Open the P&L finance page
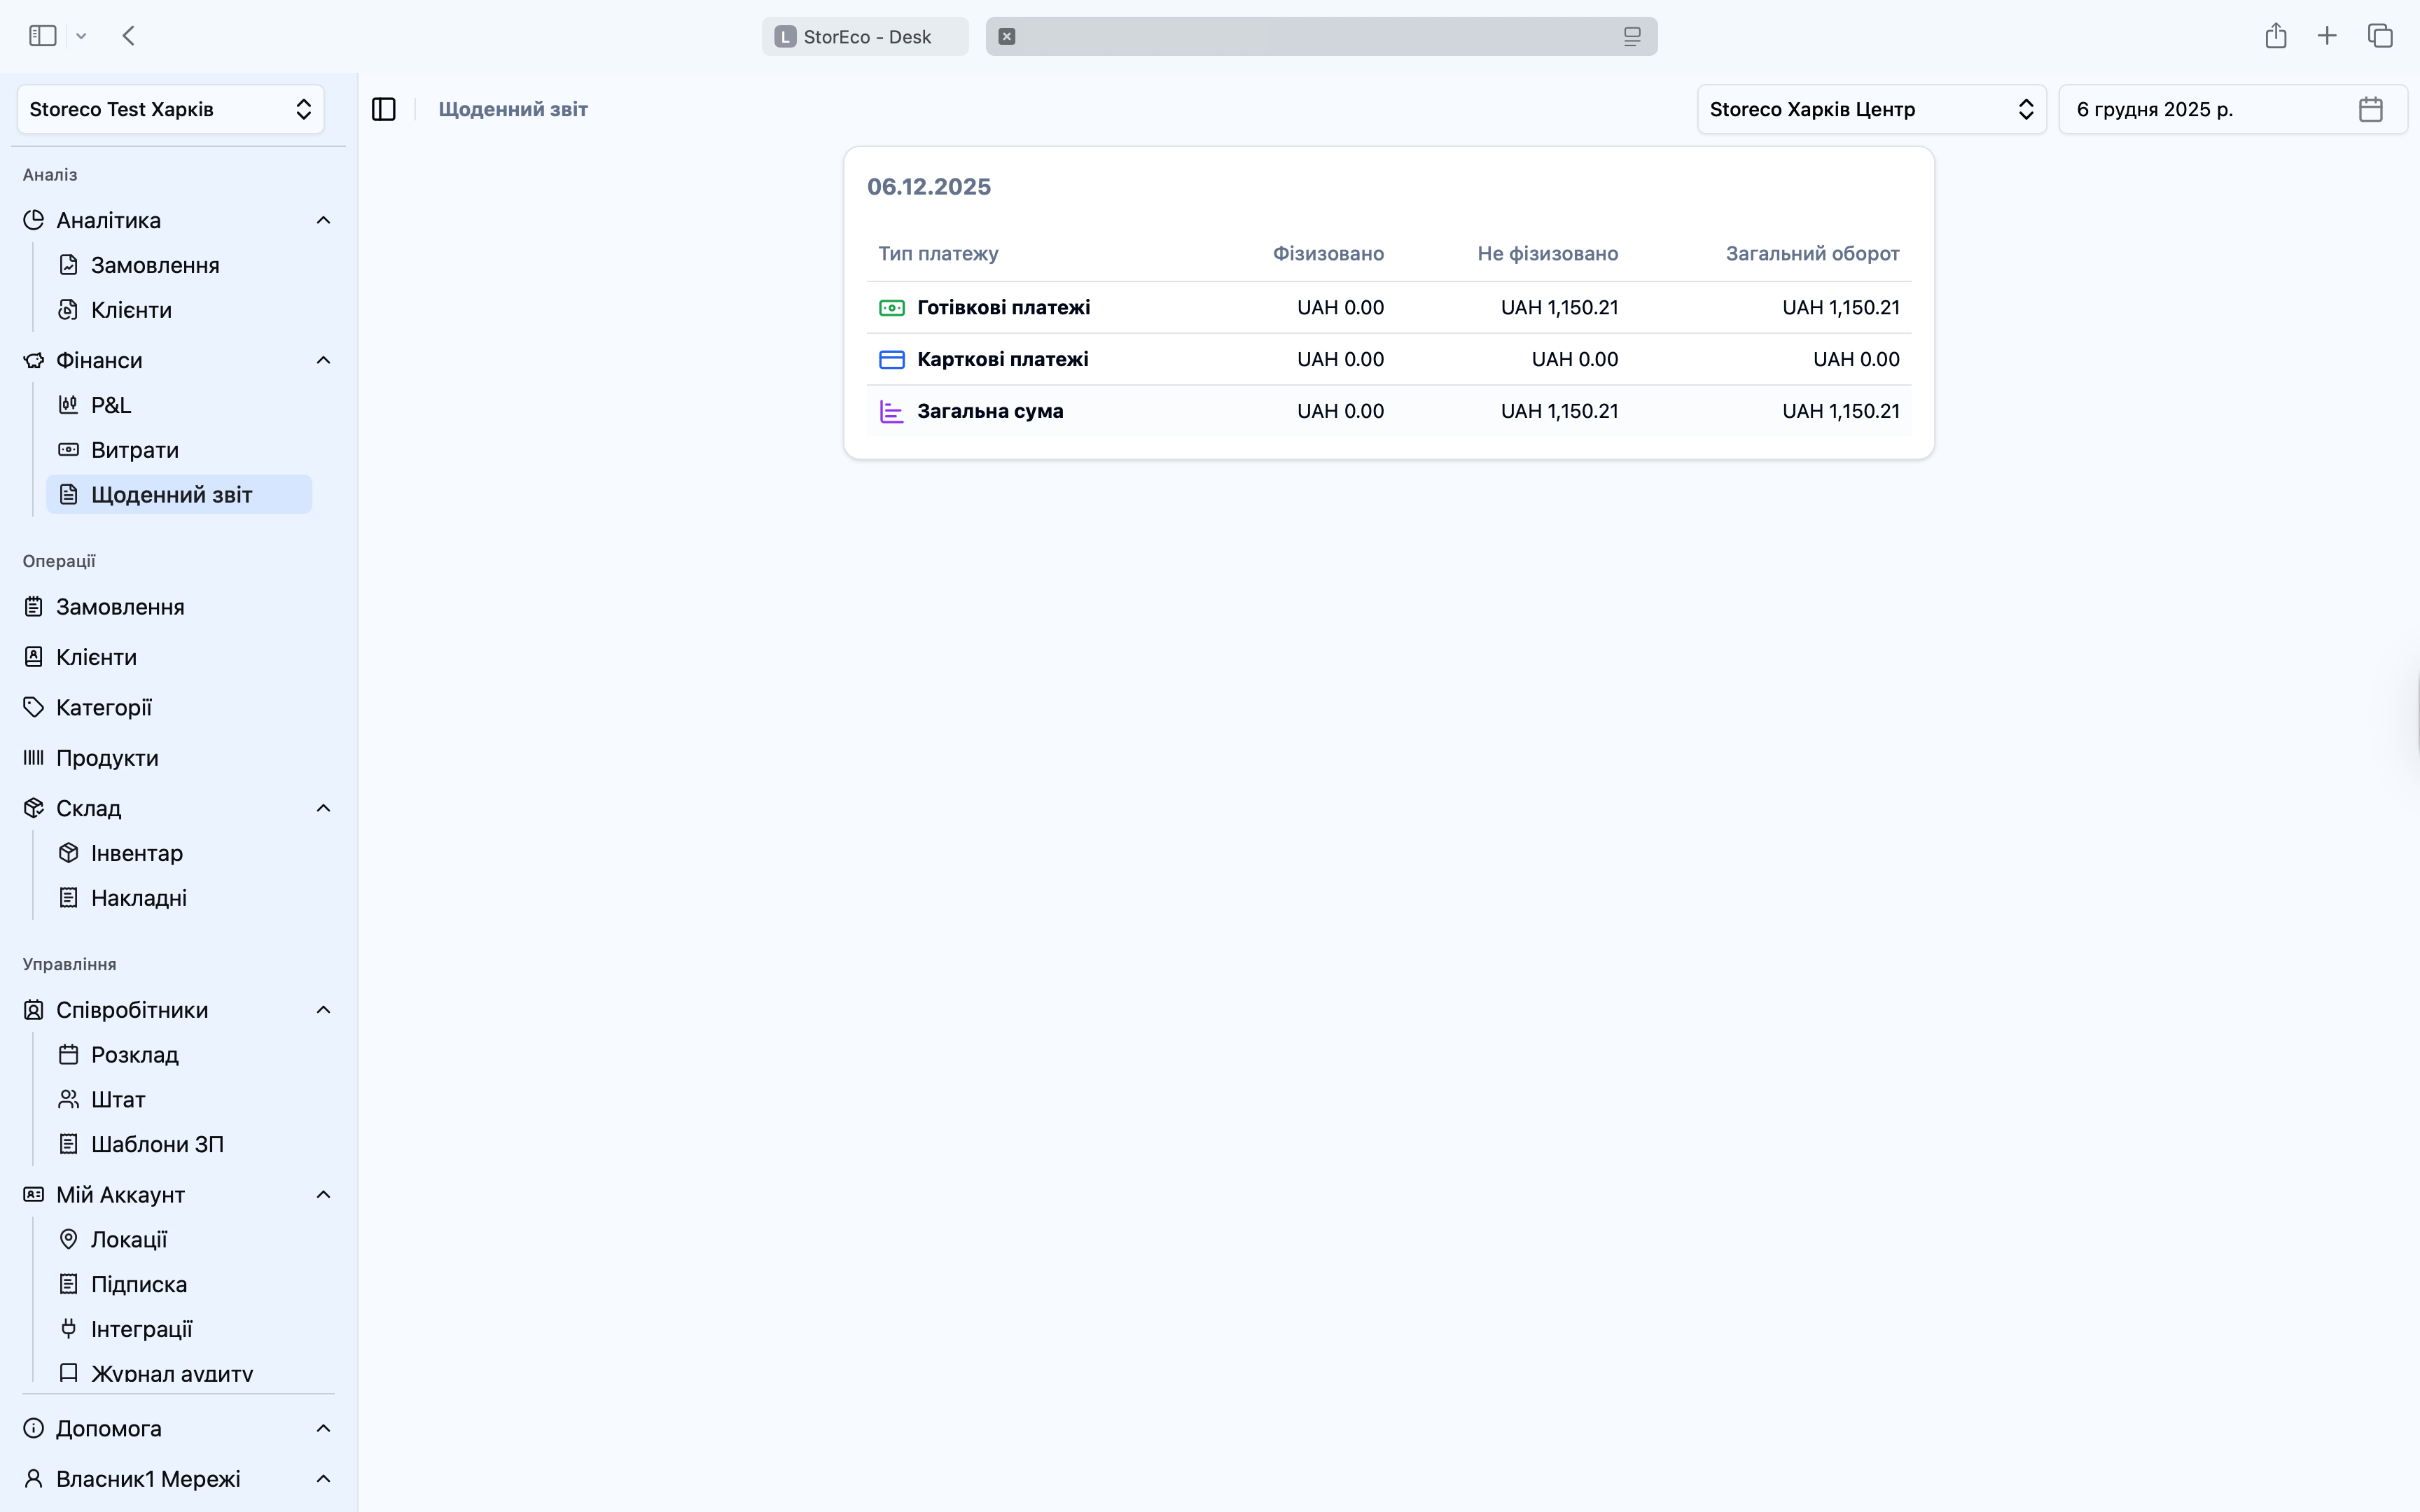The width and height of the screenshot is (2420, 1512). (x=111, y=405)
